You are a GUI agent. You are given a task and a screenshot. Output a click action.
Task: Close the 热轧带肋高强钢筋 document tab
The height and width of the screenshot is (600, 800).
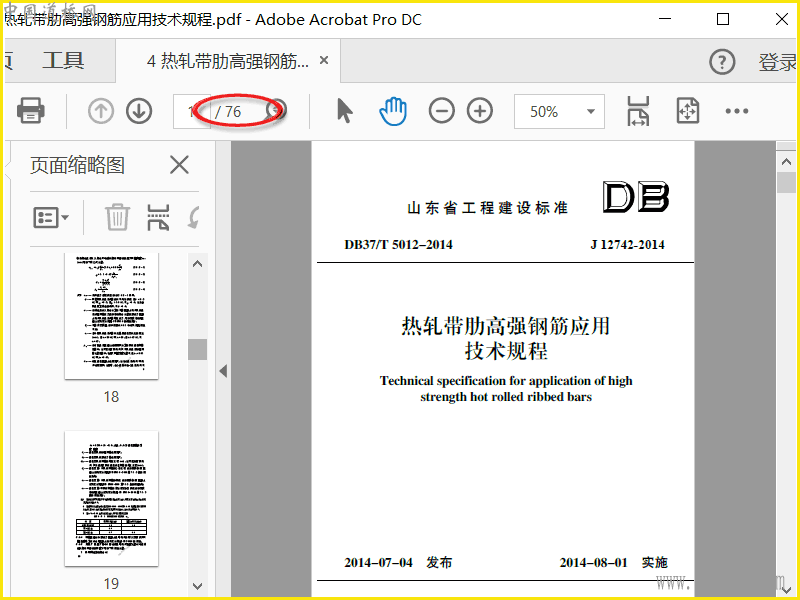323,60
